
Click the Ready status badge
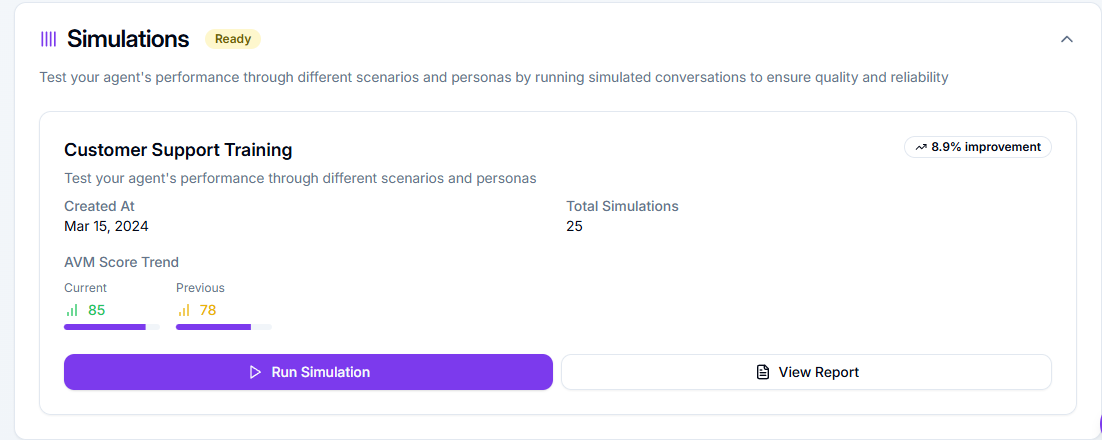233,39
